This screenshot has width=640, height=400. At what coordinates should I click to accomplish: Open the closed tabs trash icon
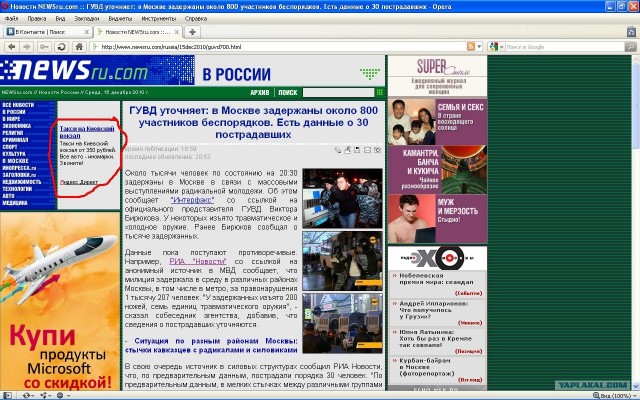point(631,31)
